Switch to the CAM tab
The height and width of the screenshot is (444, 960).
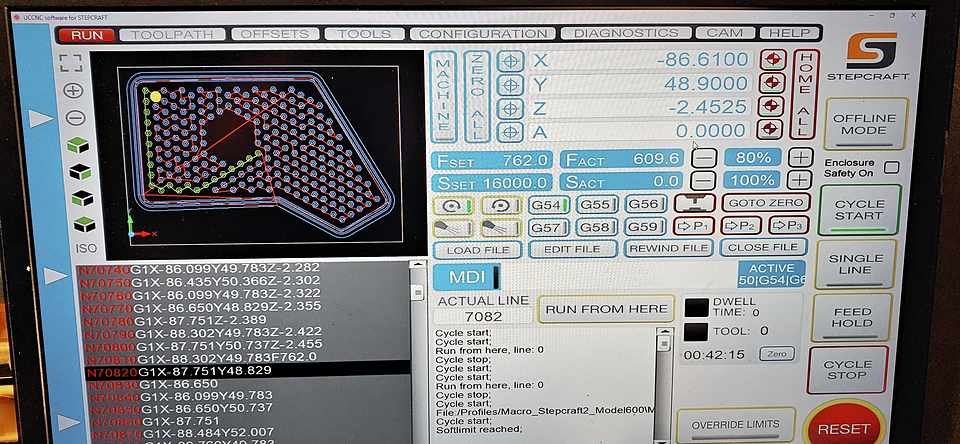[x=728, y=32]
